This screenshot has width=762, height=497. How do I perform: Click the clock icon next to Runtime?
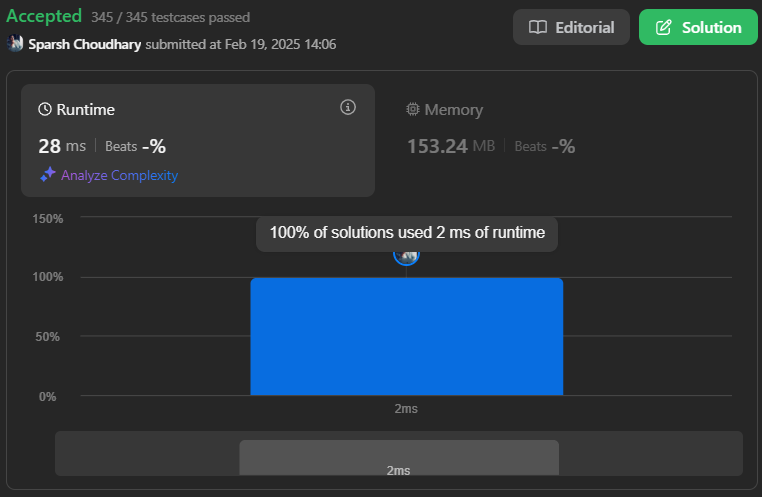tap(45, 110)
